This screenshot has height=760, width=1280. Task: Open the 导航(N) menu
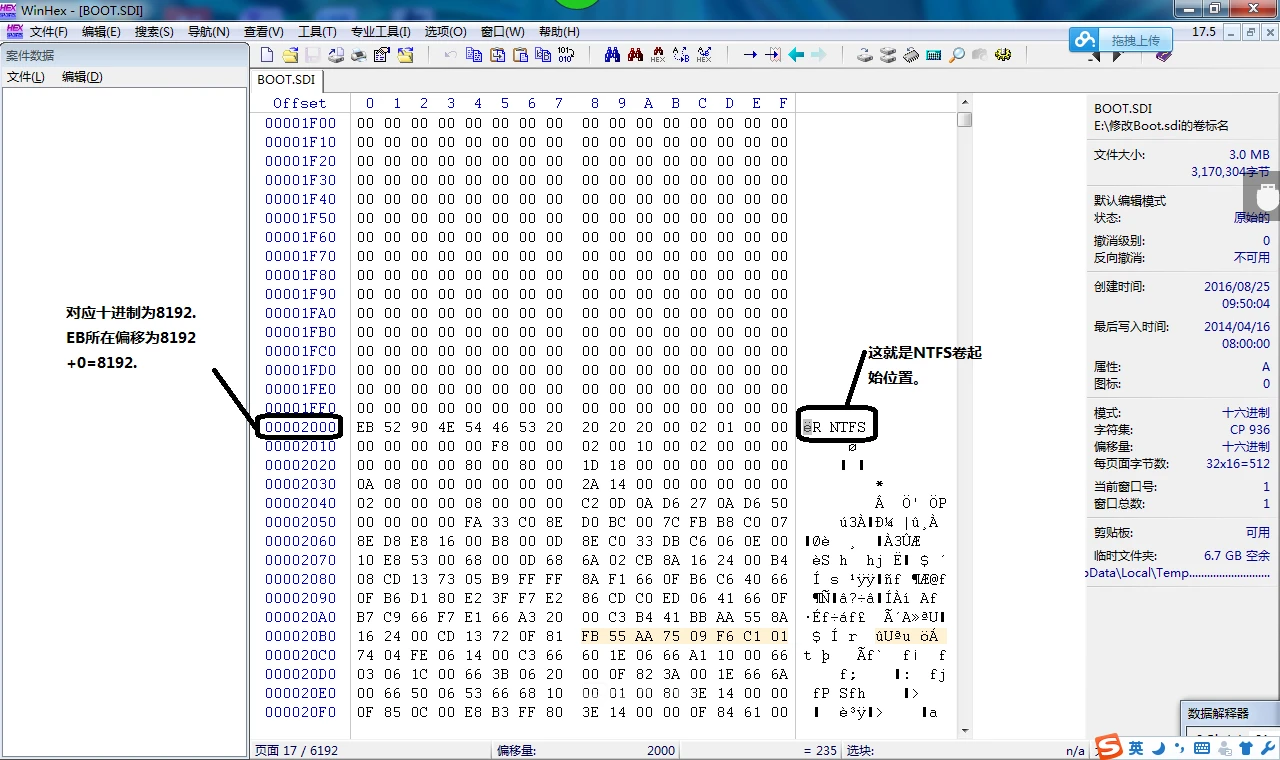(208, 32)
